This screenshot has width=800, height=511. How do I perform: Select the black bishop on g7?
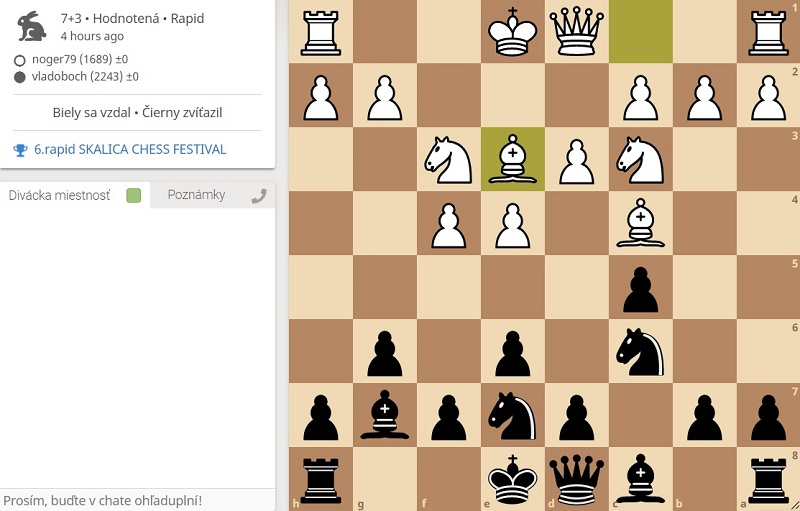pyautogui.click(x=385, y=415)
